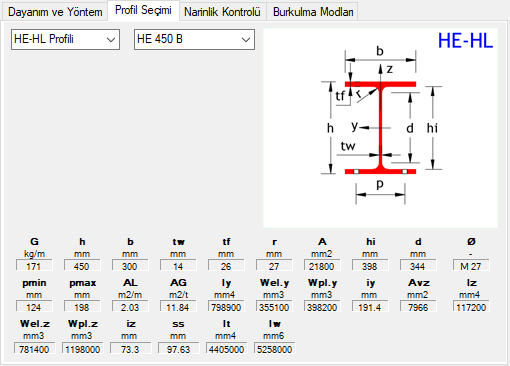Viewport: 510px width, 366px height.
Task: Click the It field showing 4405000
Action: click(226, 348)
